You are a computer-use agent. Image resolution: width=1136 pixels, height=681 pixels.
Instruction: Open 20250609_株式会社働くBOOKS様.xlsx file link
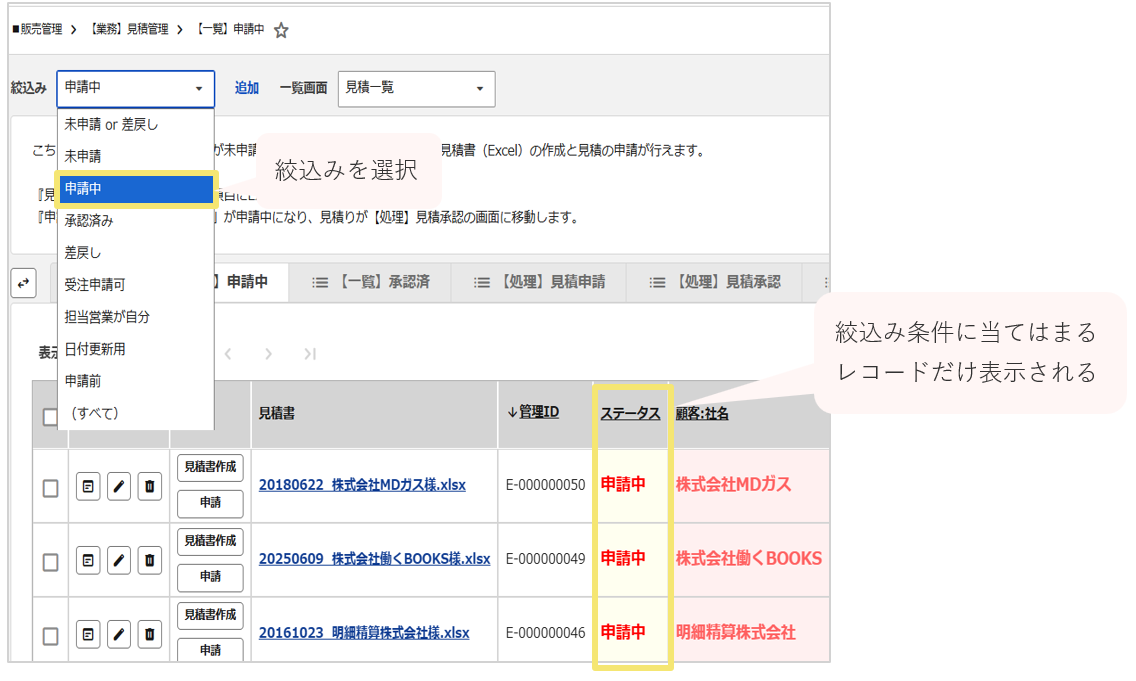tap(375, 559)
